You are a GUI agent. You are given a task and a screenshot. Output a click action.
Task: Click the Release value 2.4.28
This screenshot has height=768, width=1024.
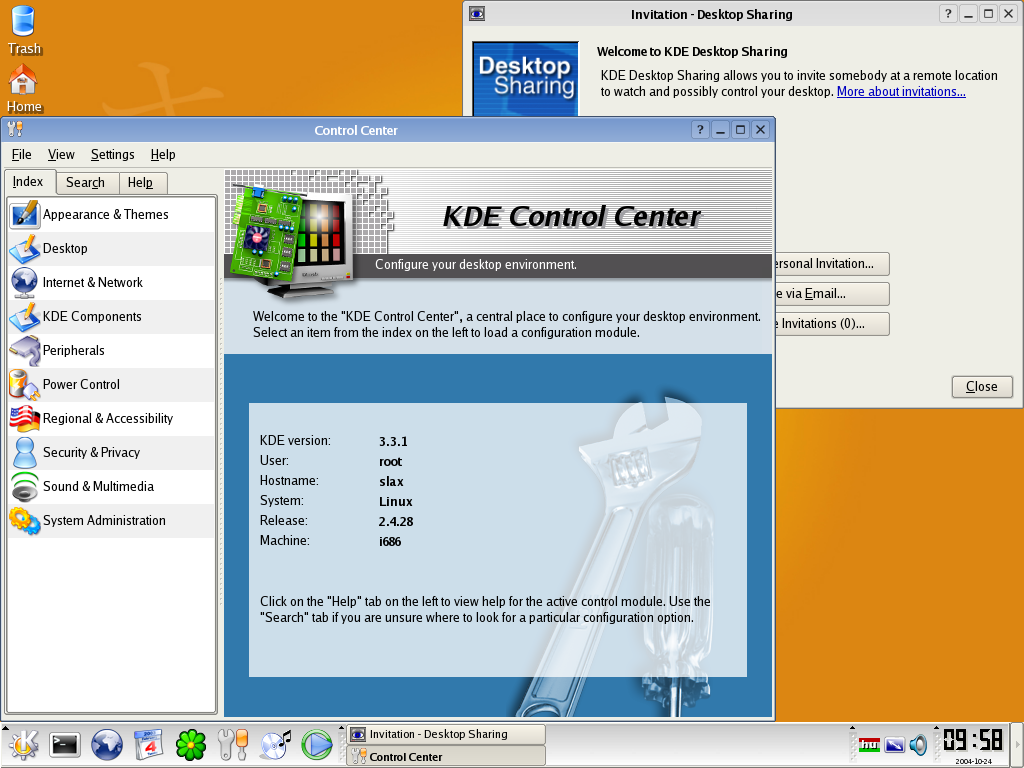click(x=396, y=522)
